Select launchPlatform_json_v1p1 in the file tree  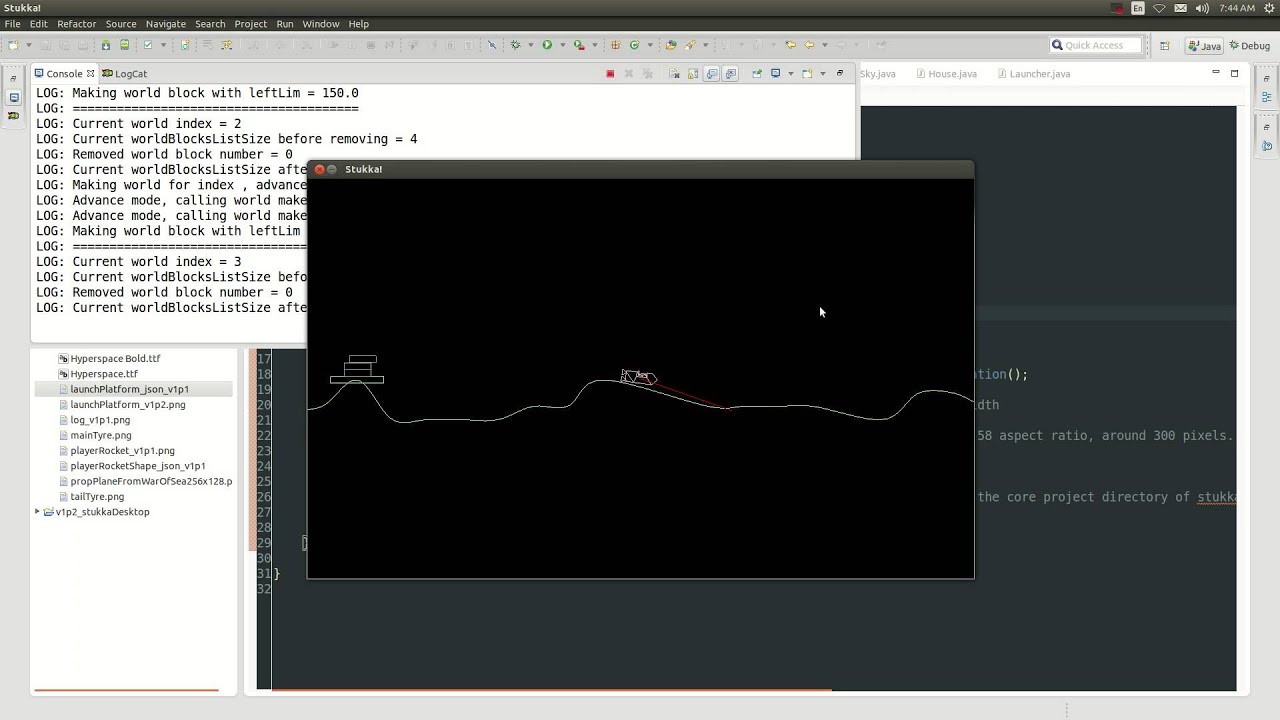click(129, 389)
